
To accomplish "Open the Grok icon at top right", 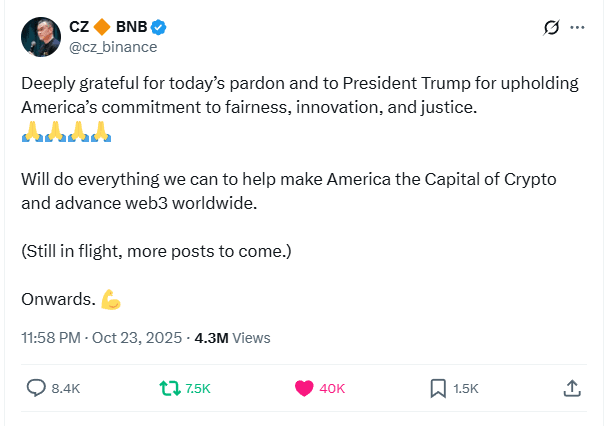I will click(549, 28).
